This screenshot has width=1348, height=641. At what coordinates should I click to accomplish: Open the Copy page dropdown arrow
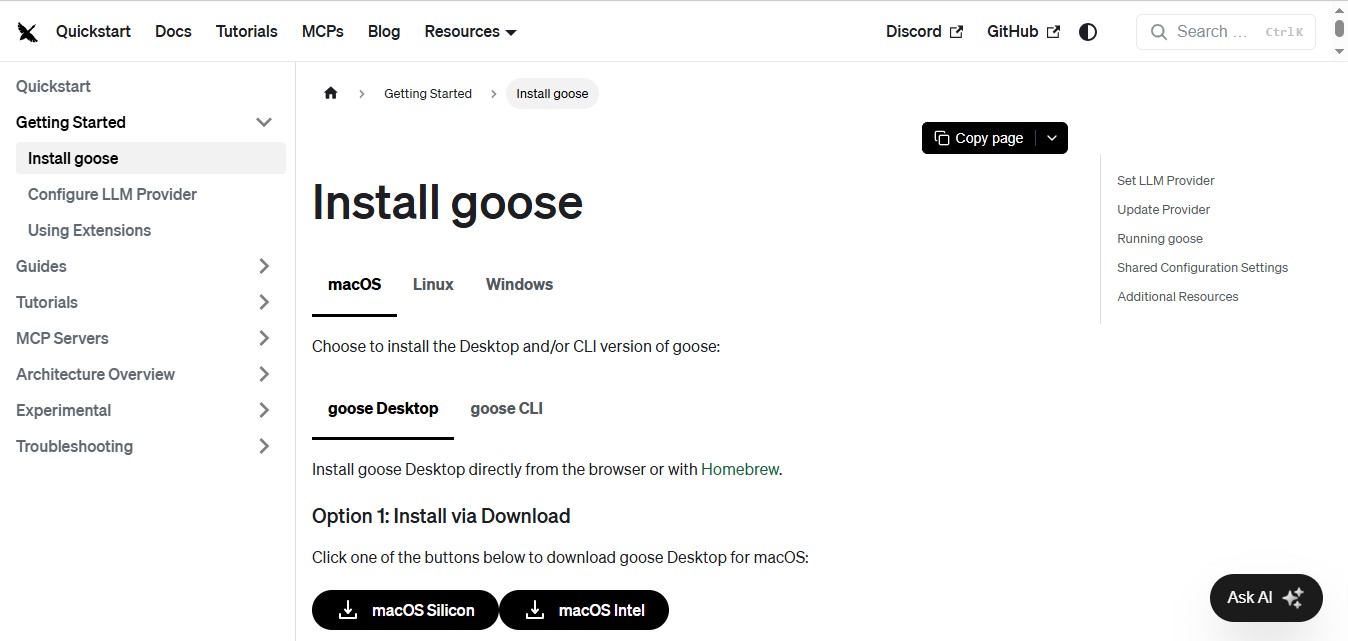[1051, 137]
